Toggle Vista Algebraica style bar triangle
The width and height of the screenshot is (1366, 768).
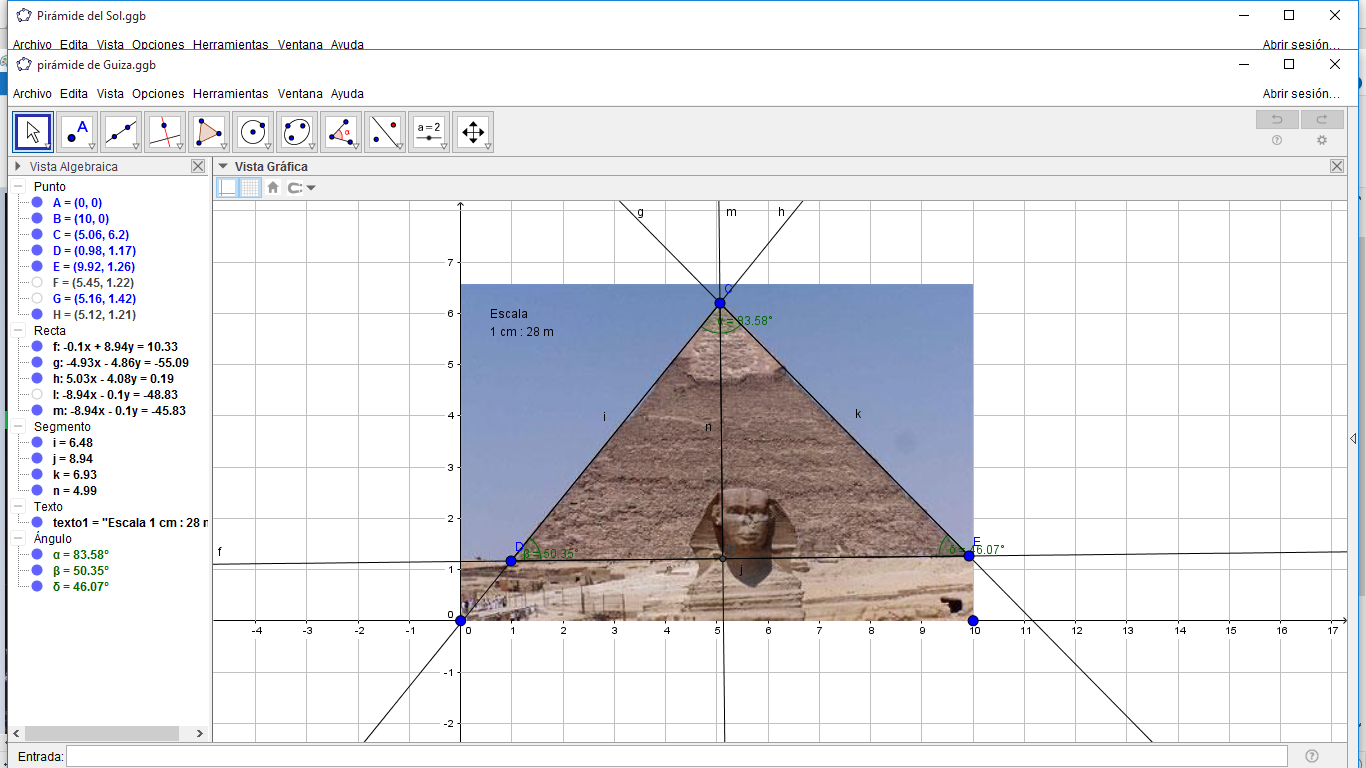tap(18, 167)
